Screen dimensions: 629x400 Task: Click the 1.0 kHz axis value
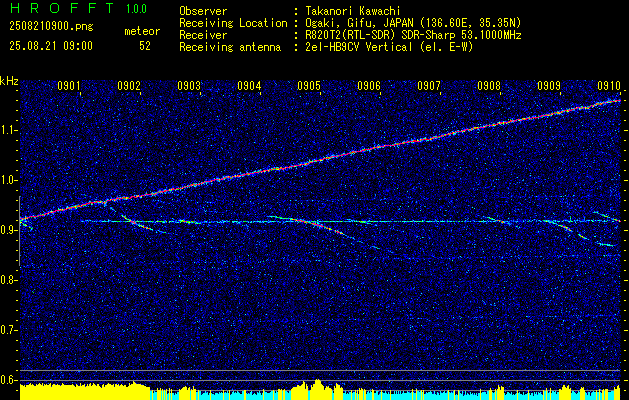pos(9,181)
